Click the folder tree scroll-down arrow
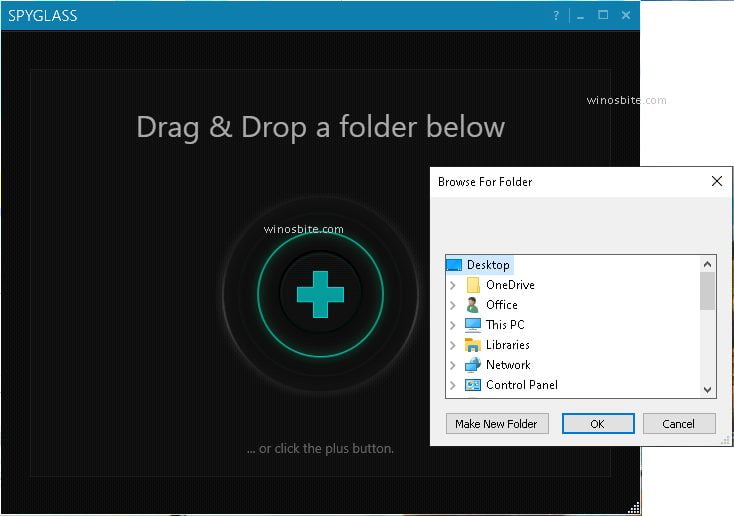Image resolution: width=734 pixels, height=516 pixels. [707, 390]
